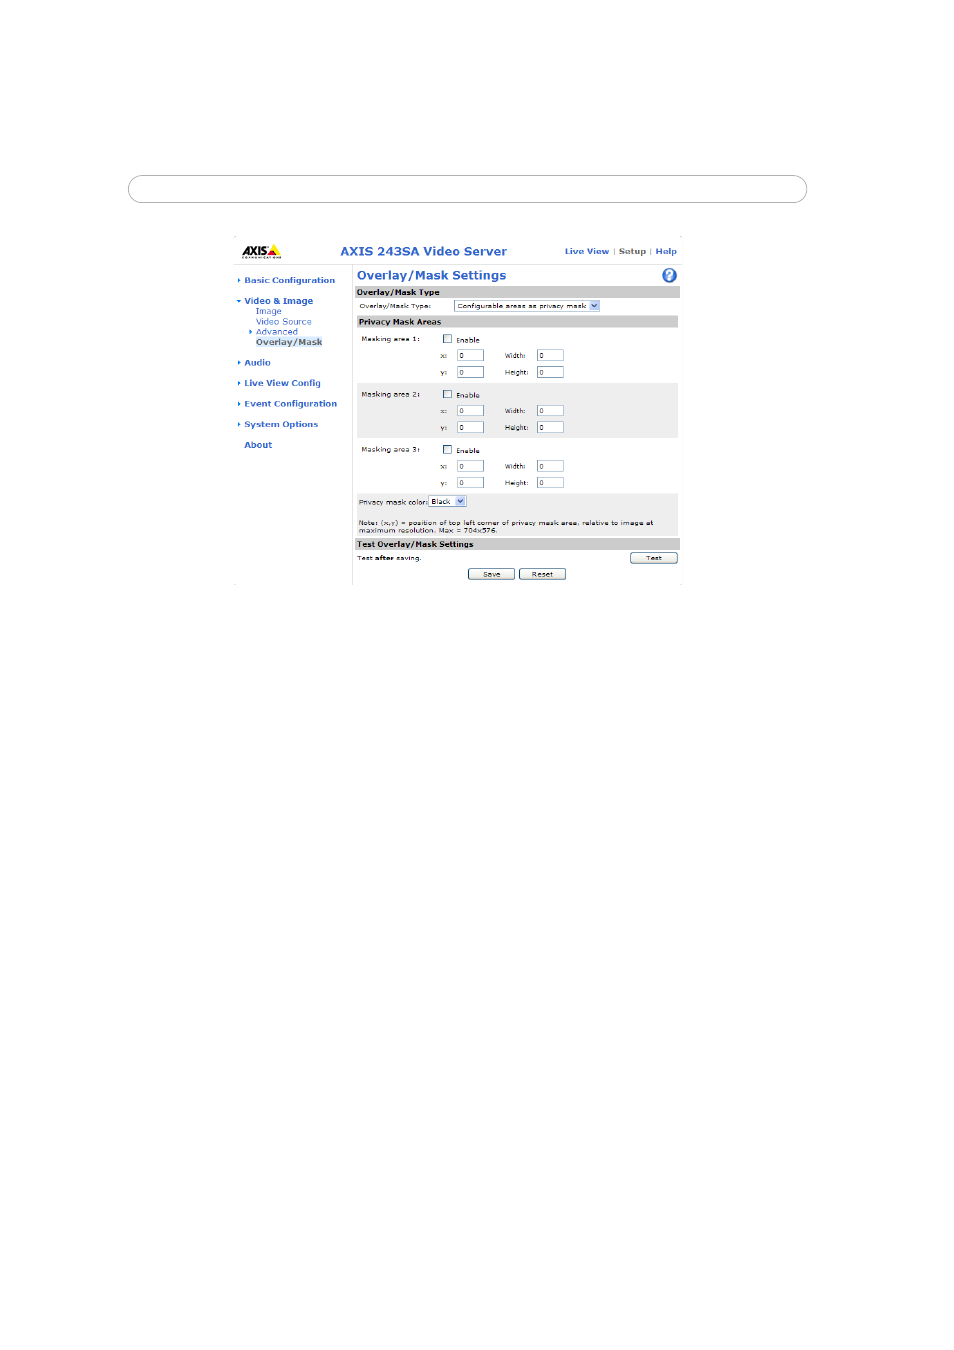Image resolution: width=954 pixels, height=1350 pixels.
Task: Focus Masking area 2 Width field
Action: click(550, 411)
